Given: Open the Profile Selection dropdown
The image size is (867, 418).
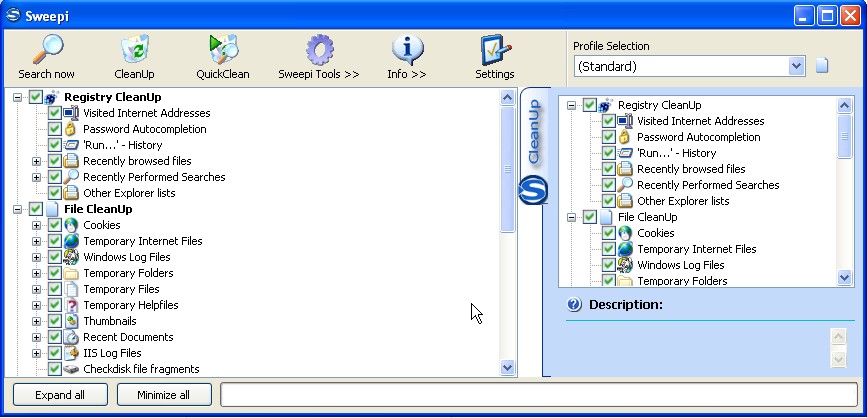Looking at the screenshot, I should click(x=796, y=66).
